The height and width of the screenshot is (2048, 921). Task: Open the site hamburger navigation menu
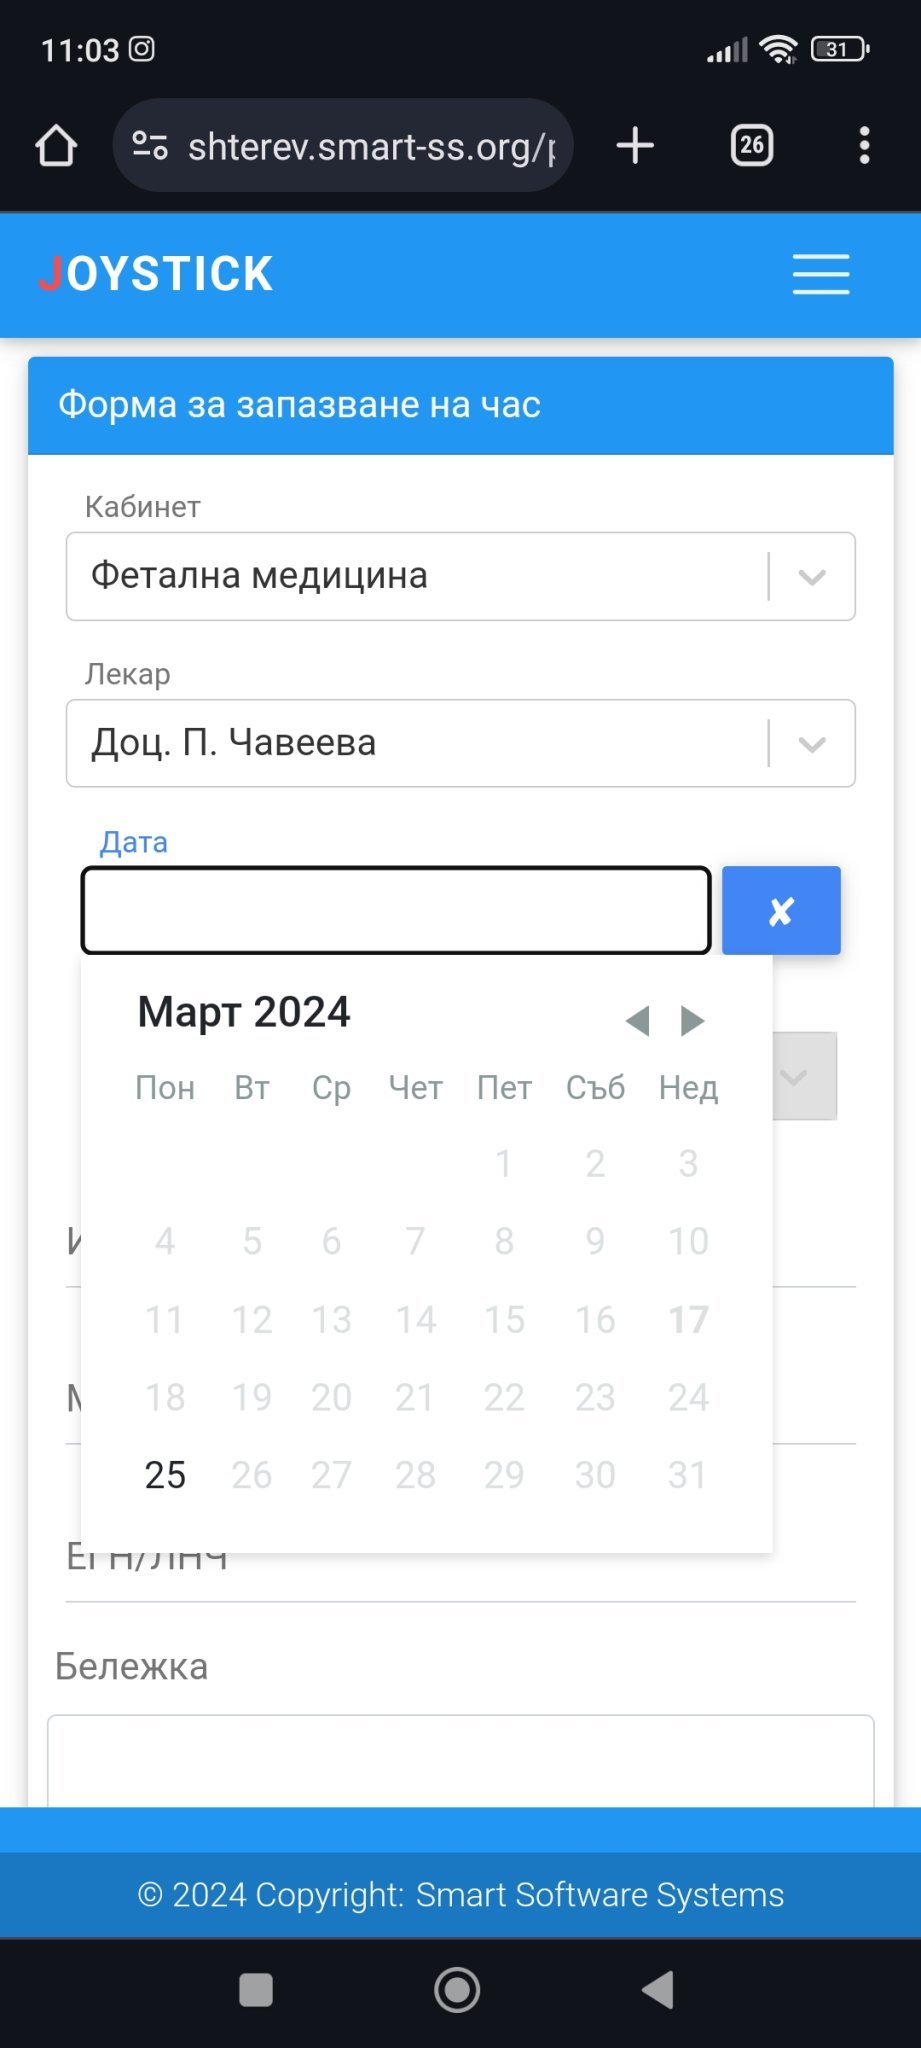pyautogui.click(x=820, y=274)
